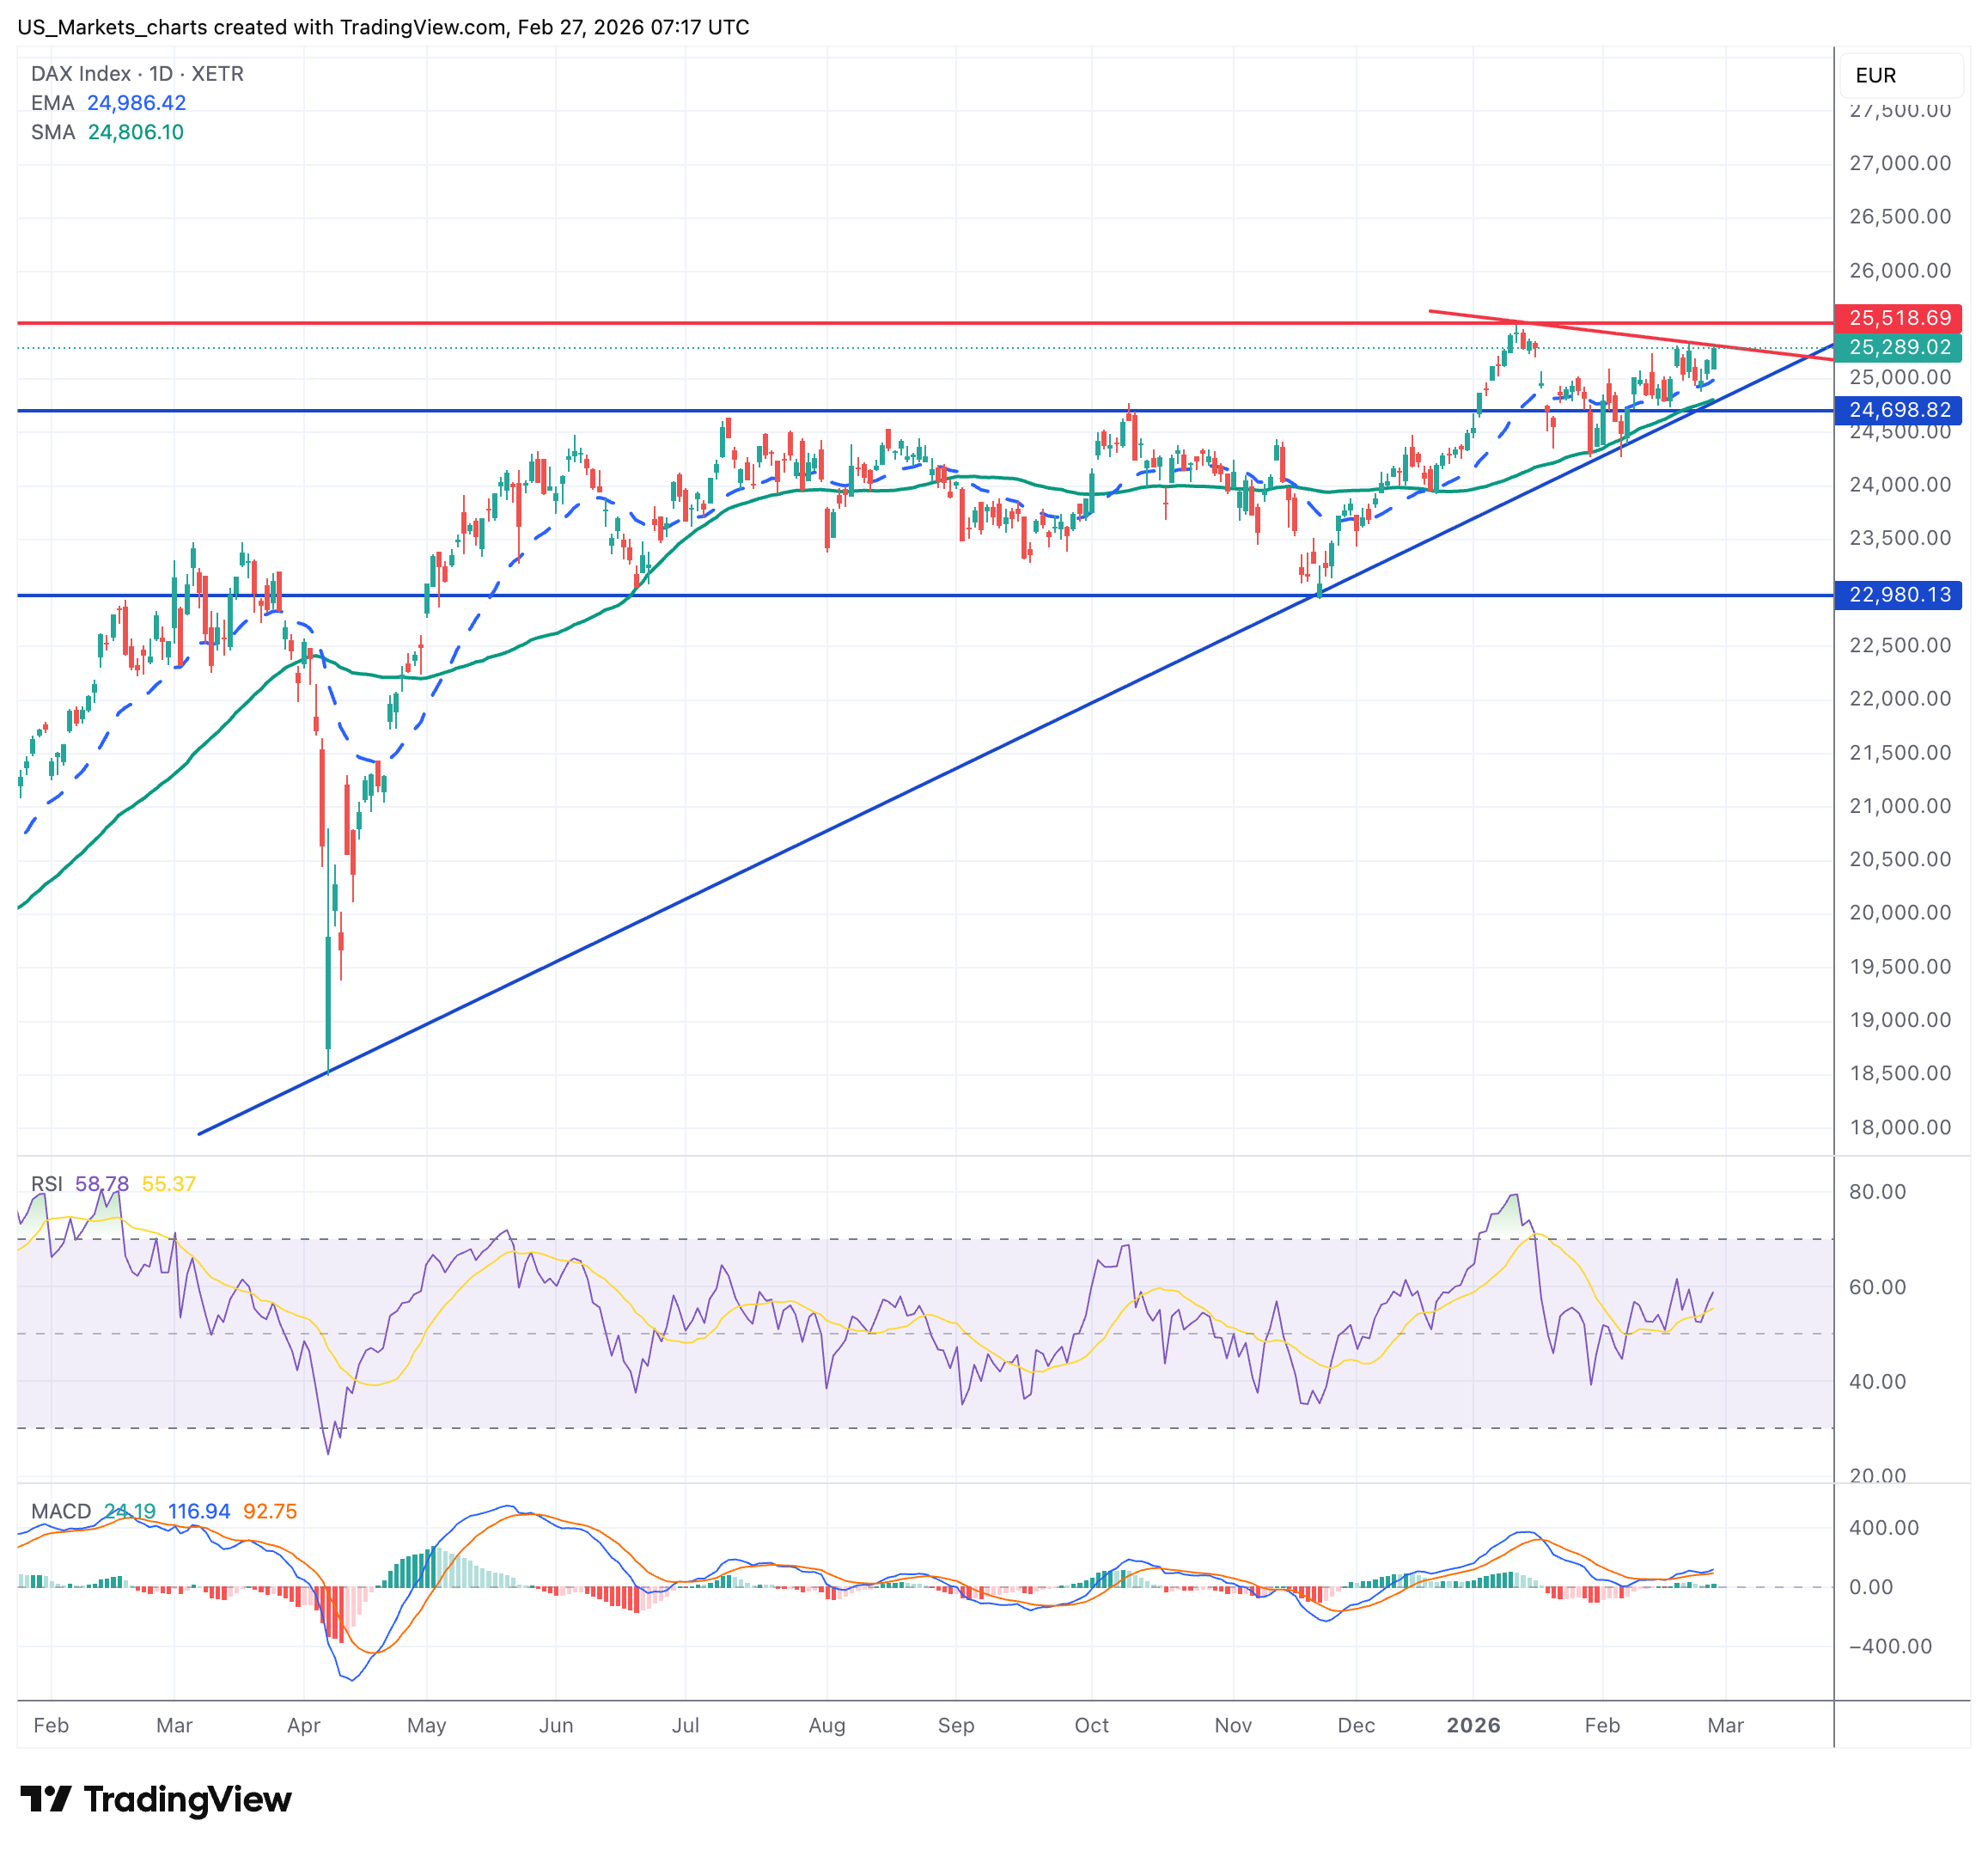The image size is (1988, 1851).
Task: Click the TradingView wordmark text
Action: pyautogui.click(x=187, y=1799)
